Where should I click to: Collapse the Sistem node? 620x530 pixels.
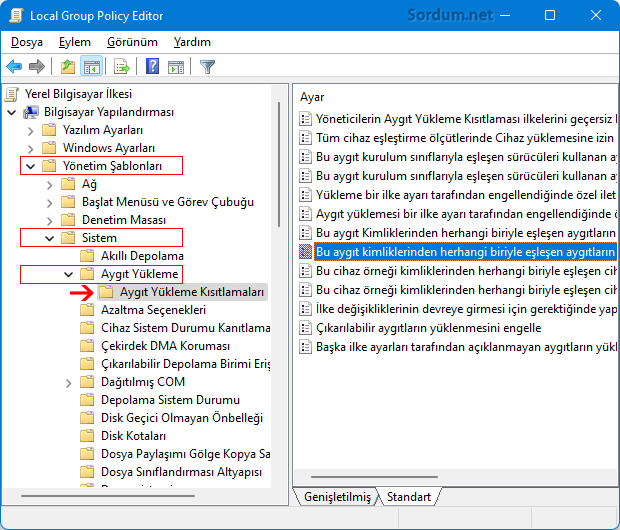pyautogui.click(x=49, y=238)
